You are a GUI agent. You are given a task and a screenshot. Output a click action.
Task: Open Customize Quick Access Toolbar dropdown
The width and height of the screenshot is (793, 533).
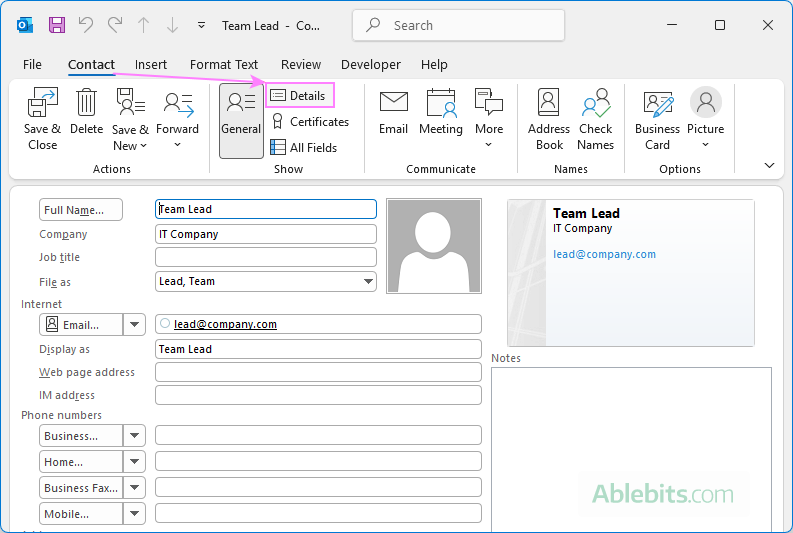click(x=201, y=25)
